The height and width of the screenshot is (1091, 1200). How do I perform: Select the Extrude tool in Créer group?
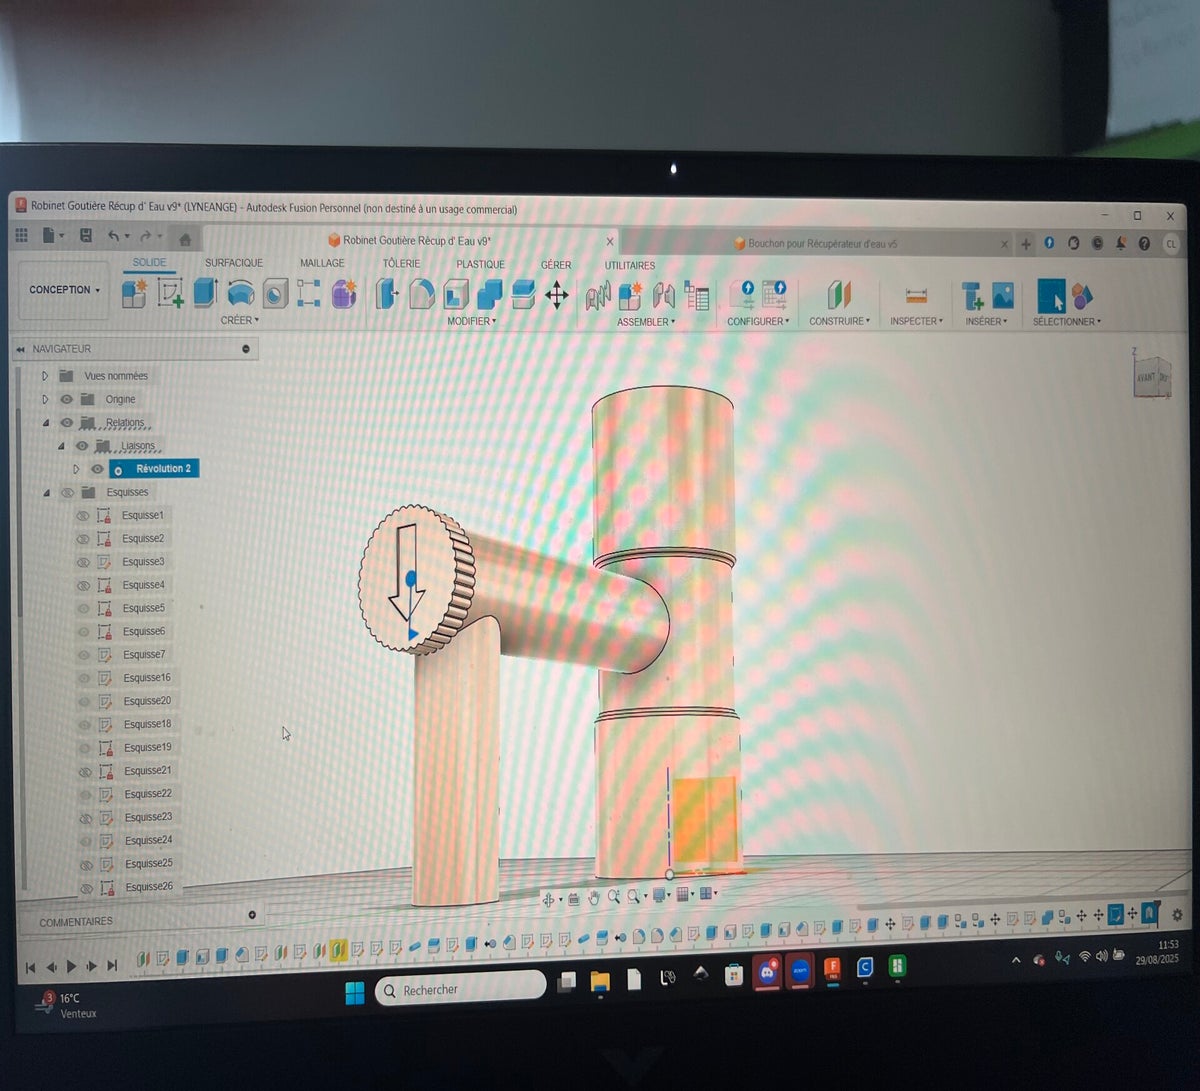(205, 292)
